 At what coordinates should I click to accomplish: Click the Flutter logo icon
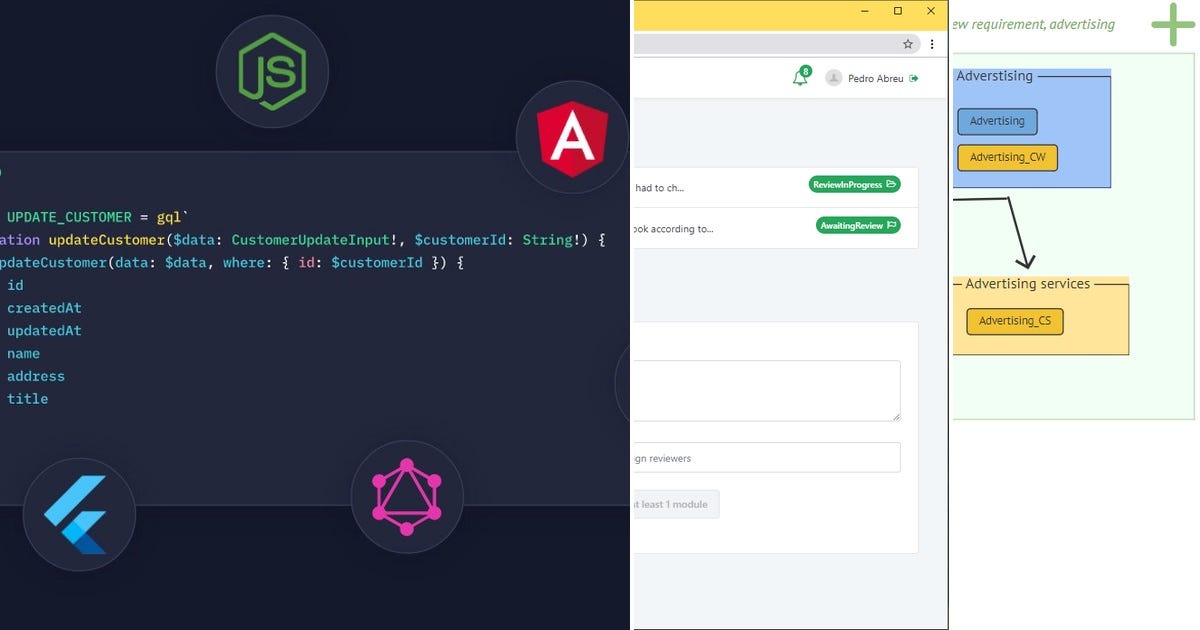[79, 515]
